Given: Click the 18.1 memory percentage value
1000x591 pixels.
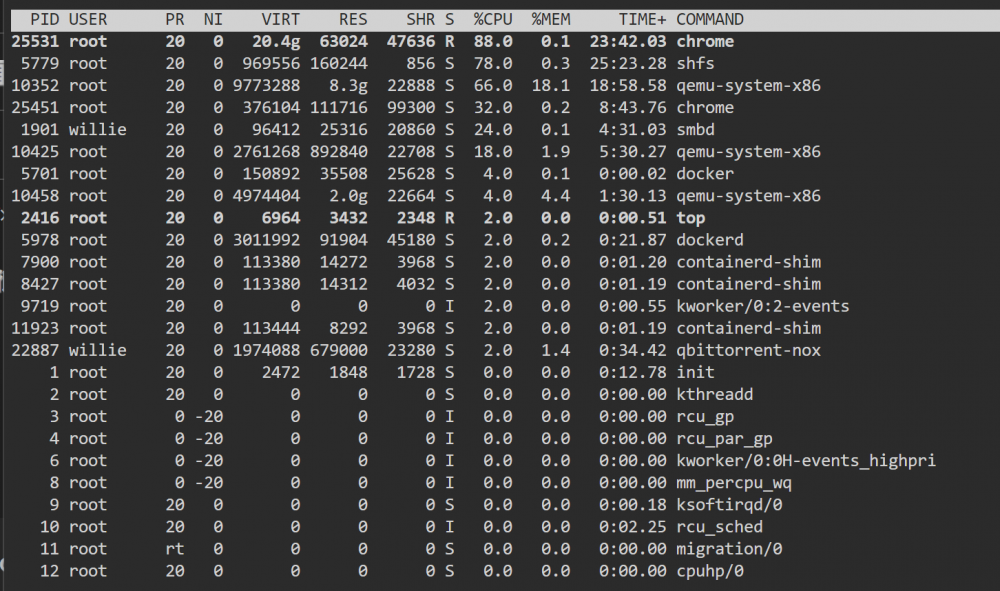Looking at the screenshot, I should pyautogui.click(x=551, y=85).
